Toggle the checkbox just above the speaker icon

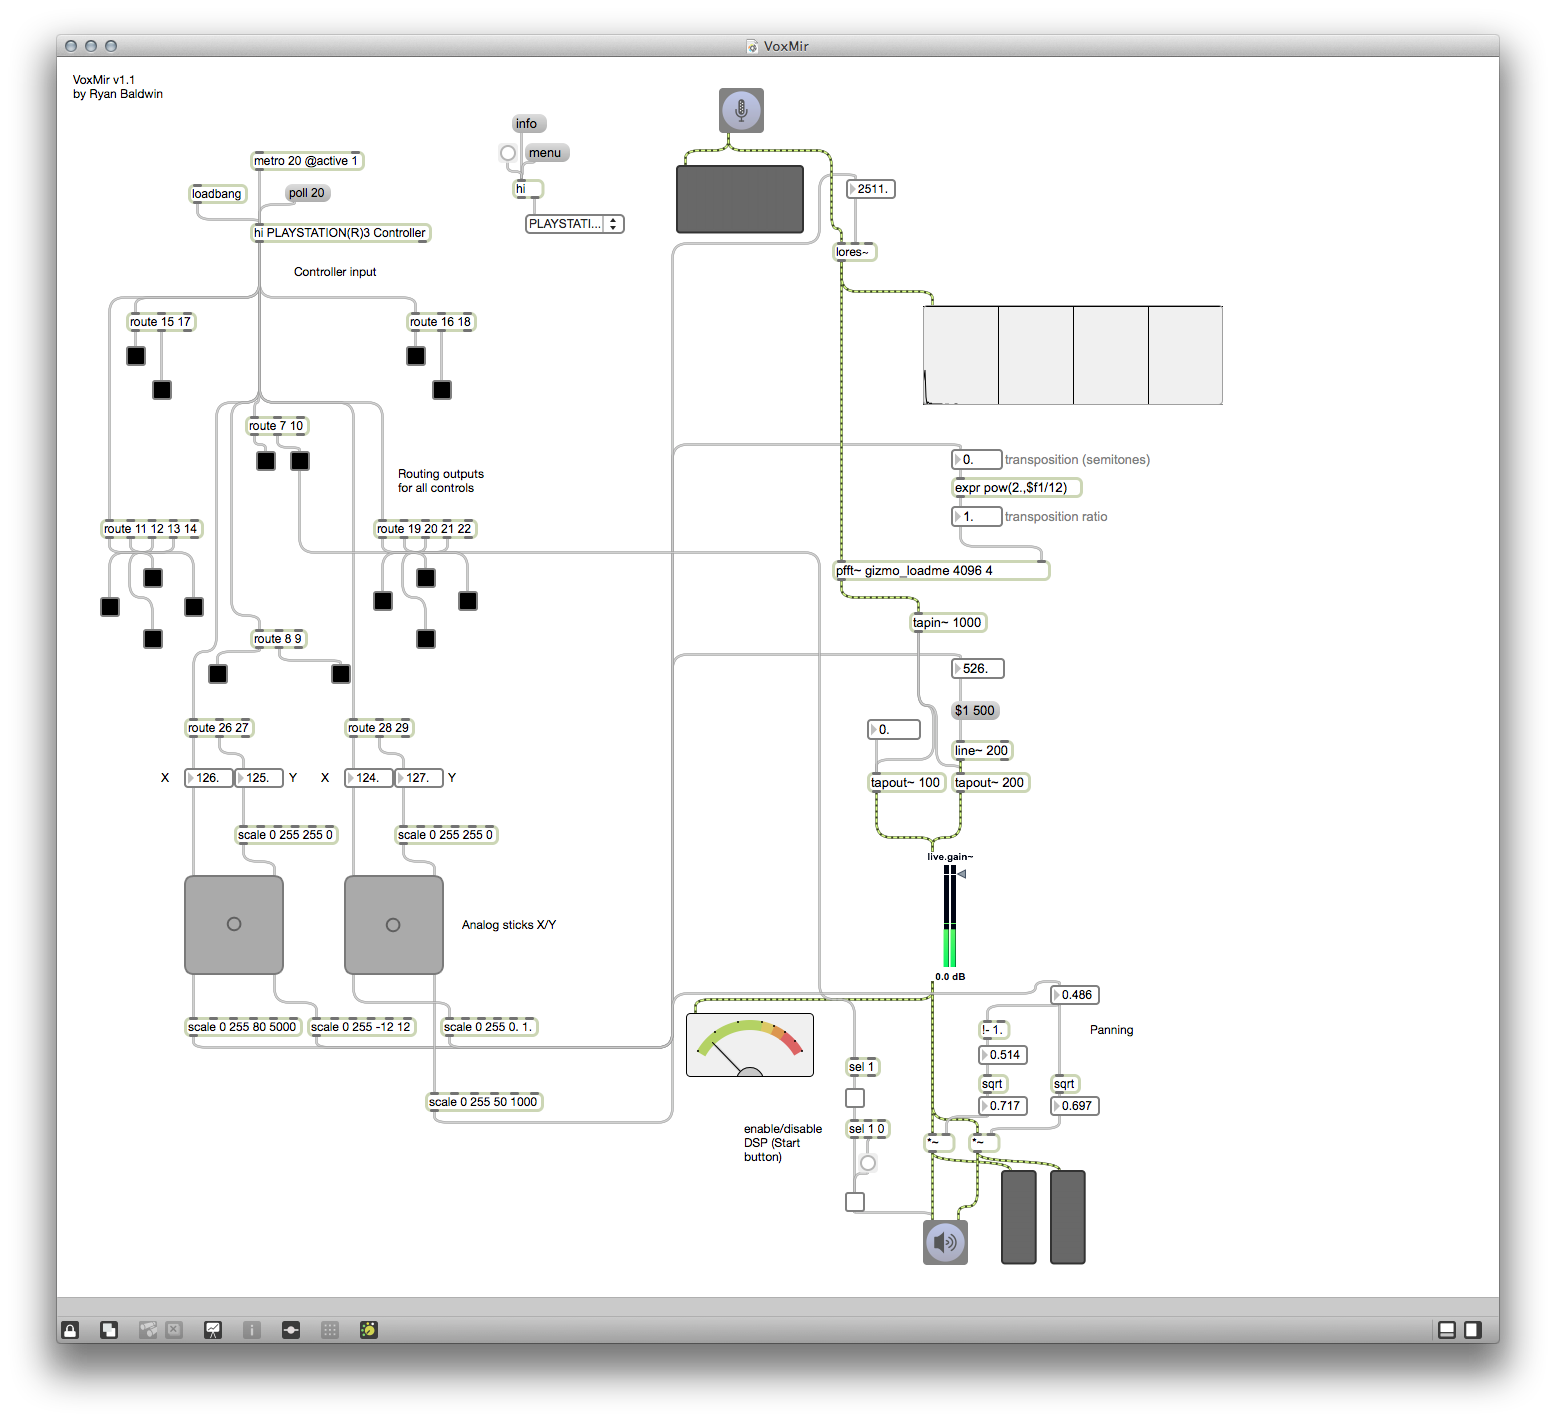tap(855, 1202)
